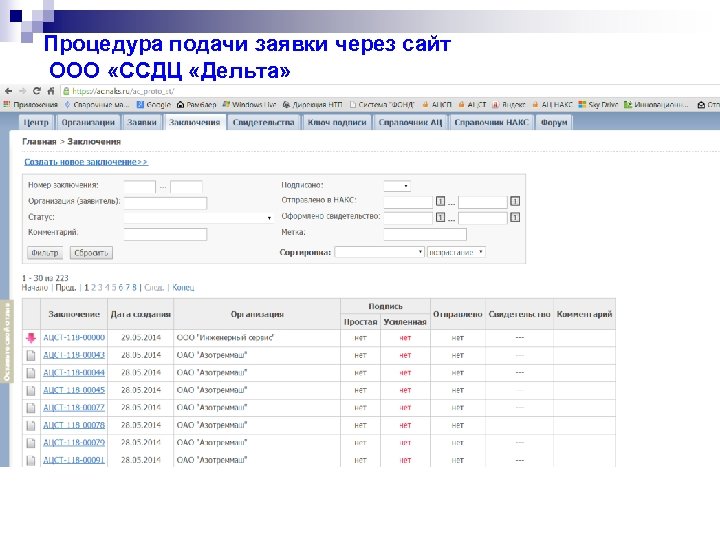Click the Главная breadcrumb link
Viewport: 720px width, 540px height.
point(39,141)
